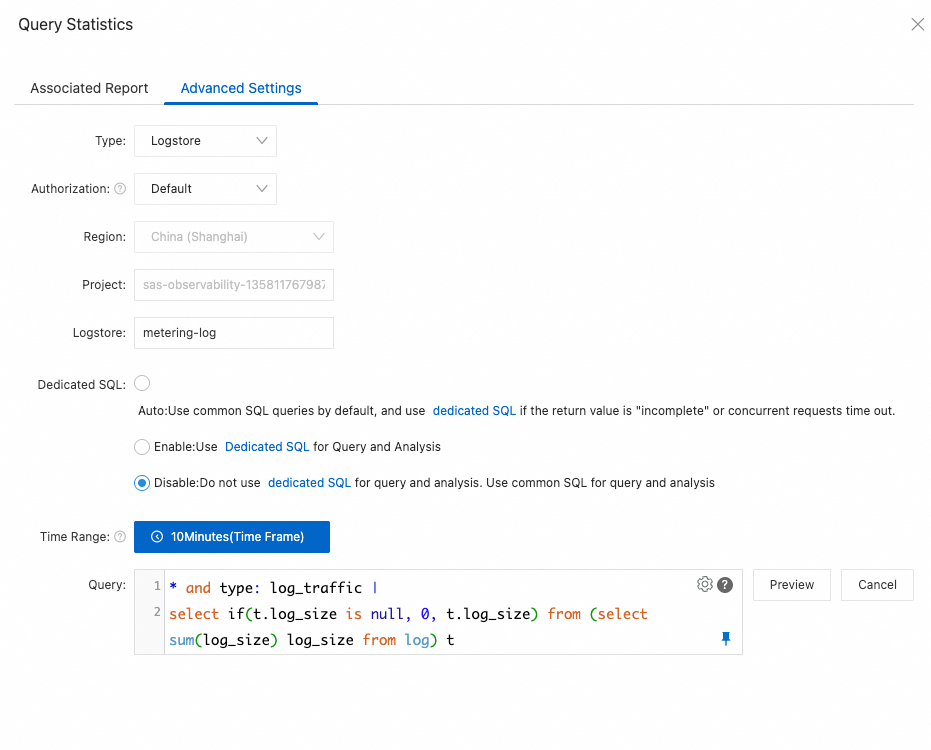The image size is (931, 750).
Task: Click the dedicated SQL link in Auto description
Action: (x=474, y=411)
